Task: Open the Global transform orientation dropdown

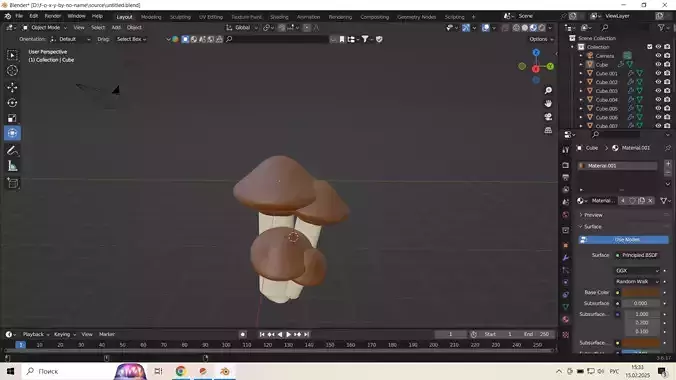Action: point(242,28)
